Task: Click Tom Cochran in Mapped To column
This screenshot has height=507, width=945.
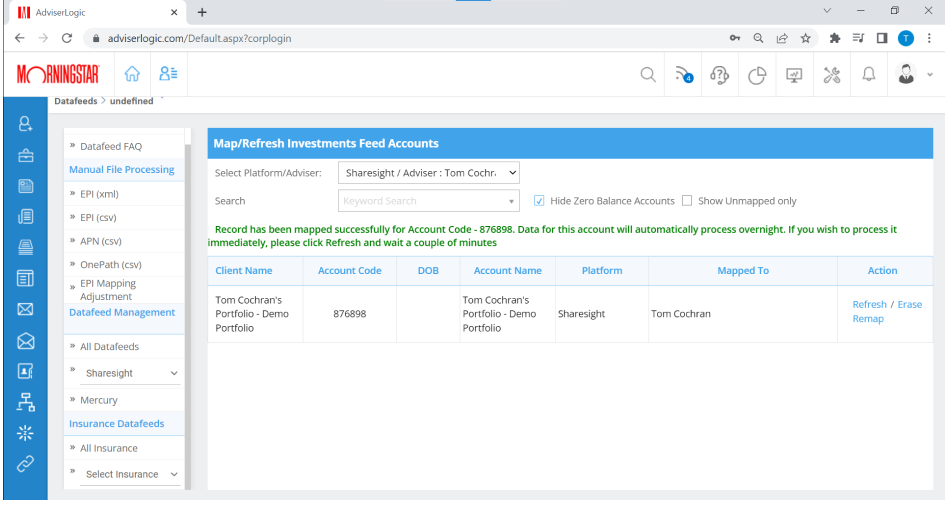Action: point(680,314)
